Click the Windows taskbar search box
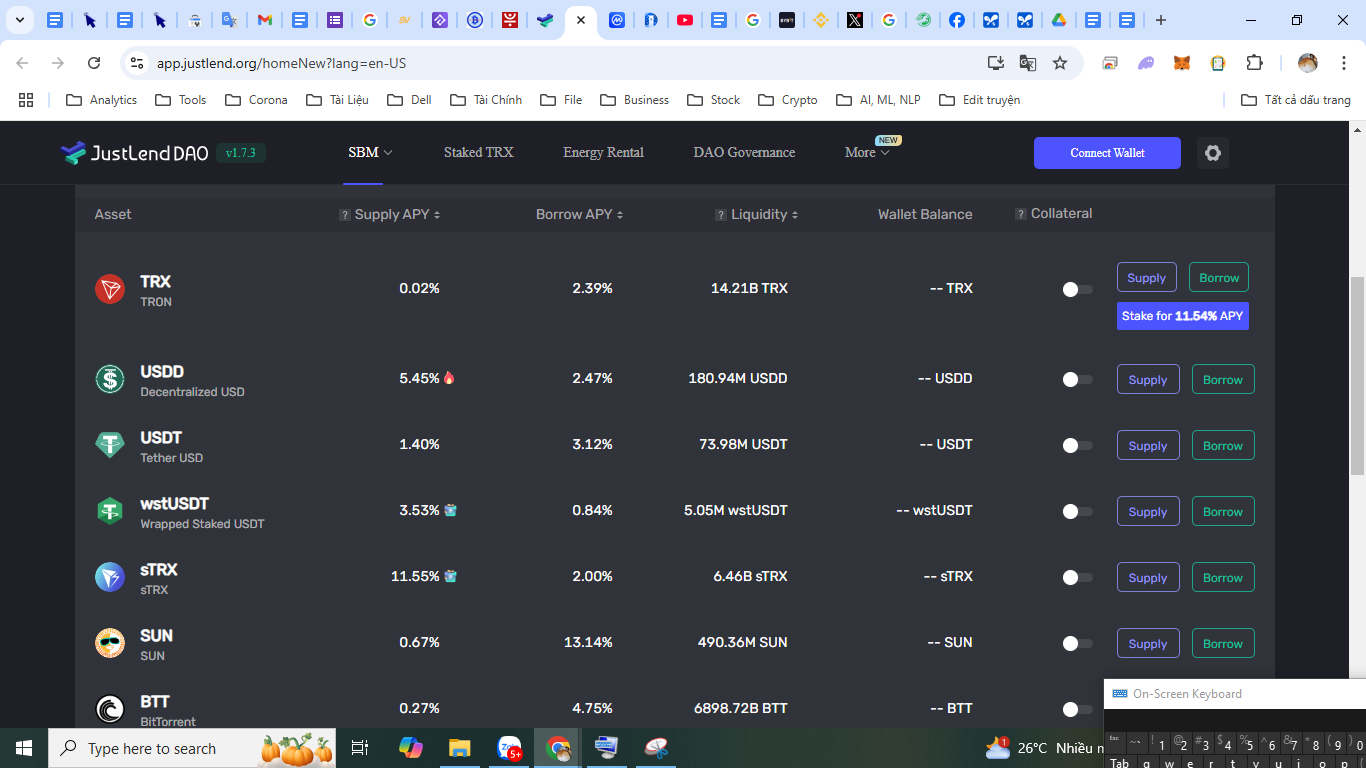This screenshot has height=768, width=1366. [192, 748]
